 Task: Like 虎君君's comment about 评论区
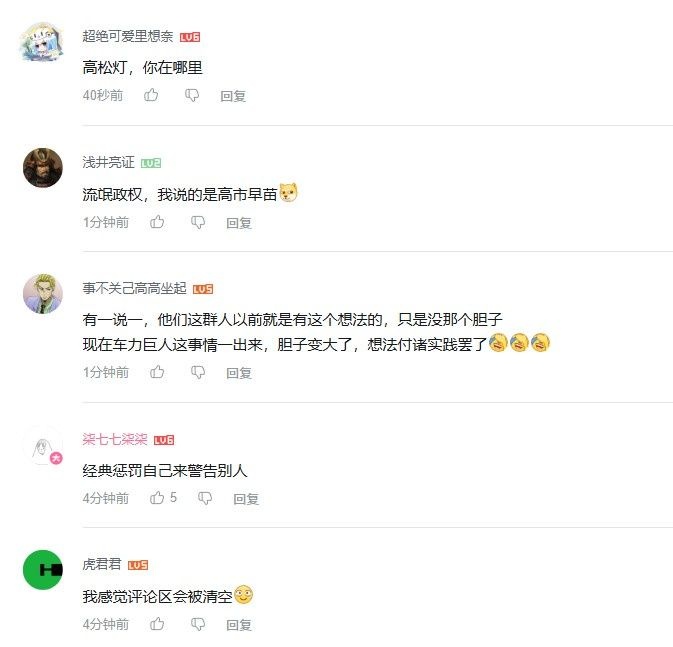157,623
